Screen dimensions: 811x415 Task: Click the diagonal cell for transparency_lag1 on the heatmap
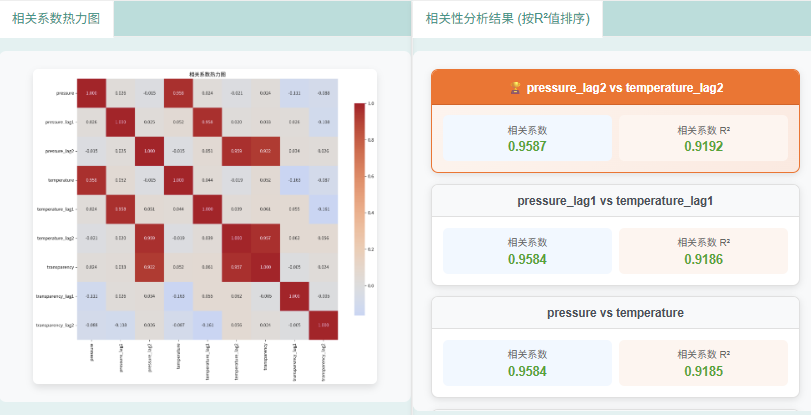click(294, 296)
